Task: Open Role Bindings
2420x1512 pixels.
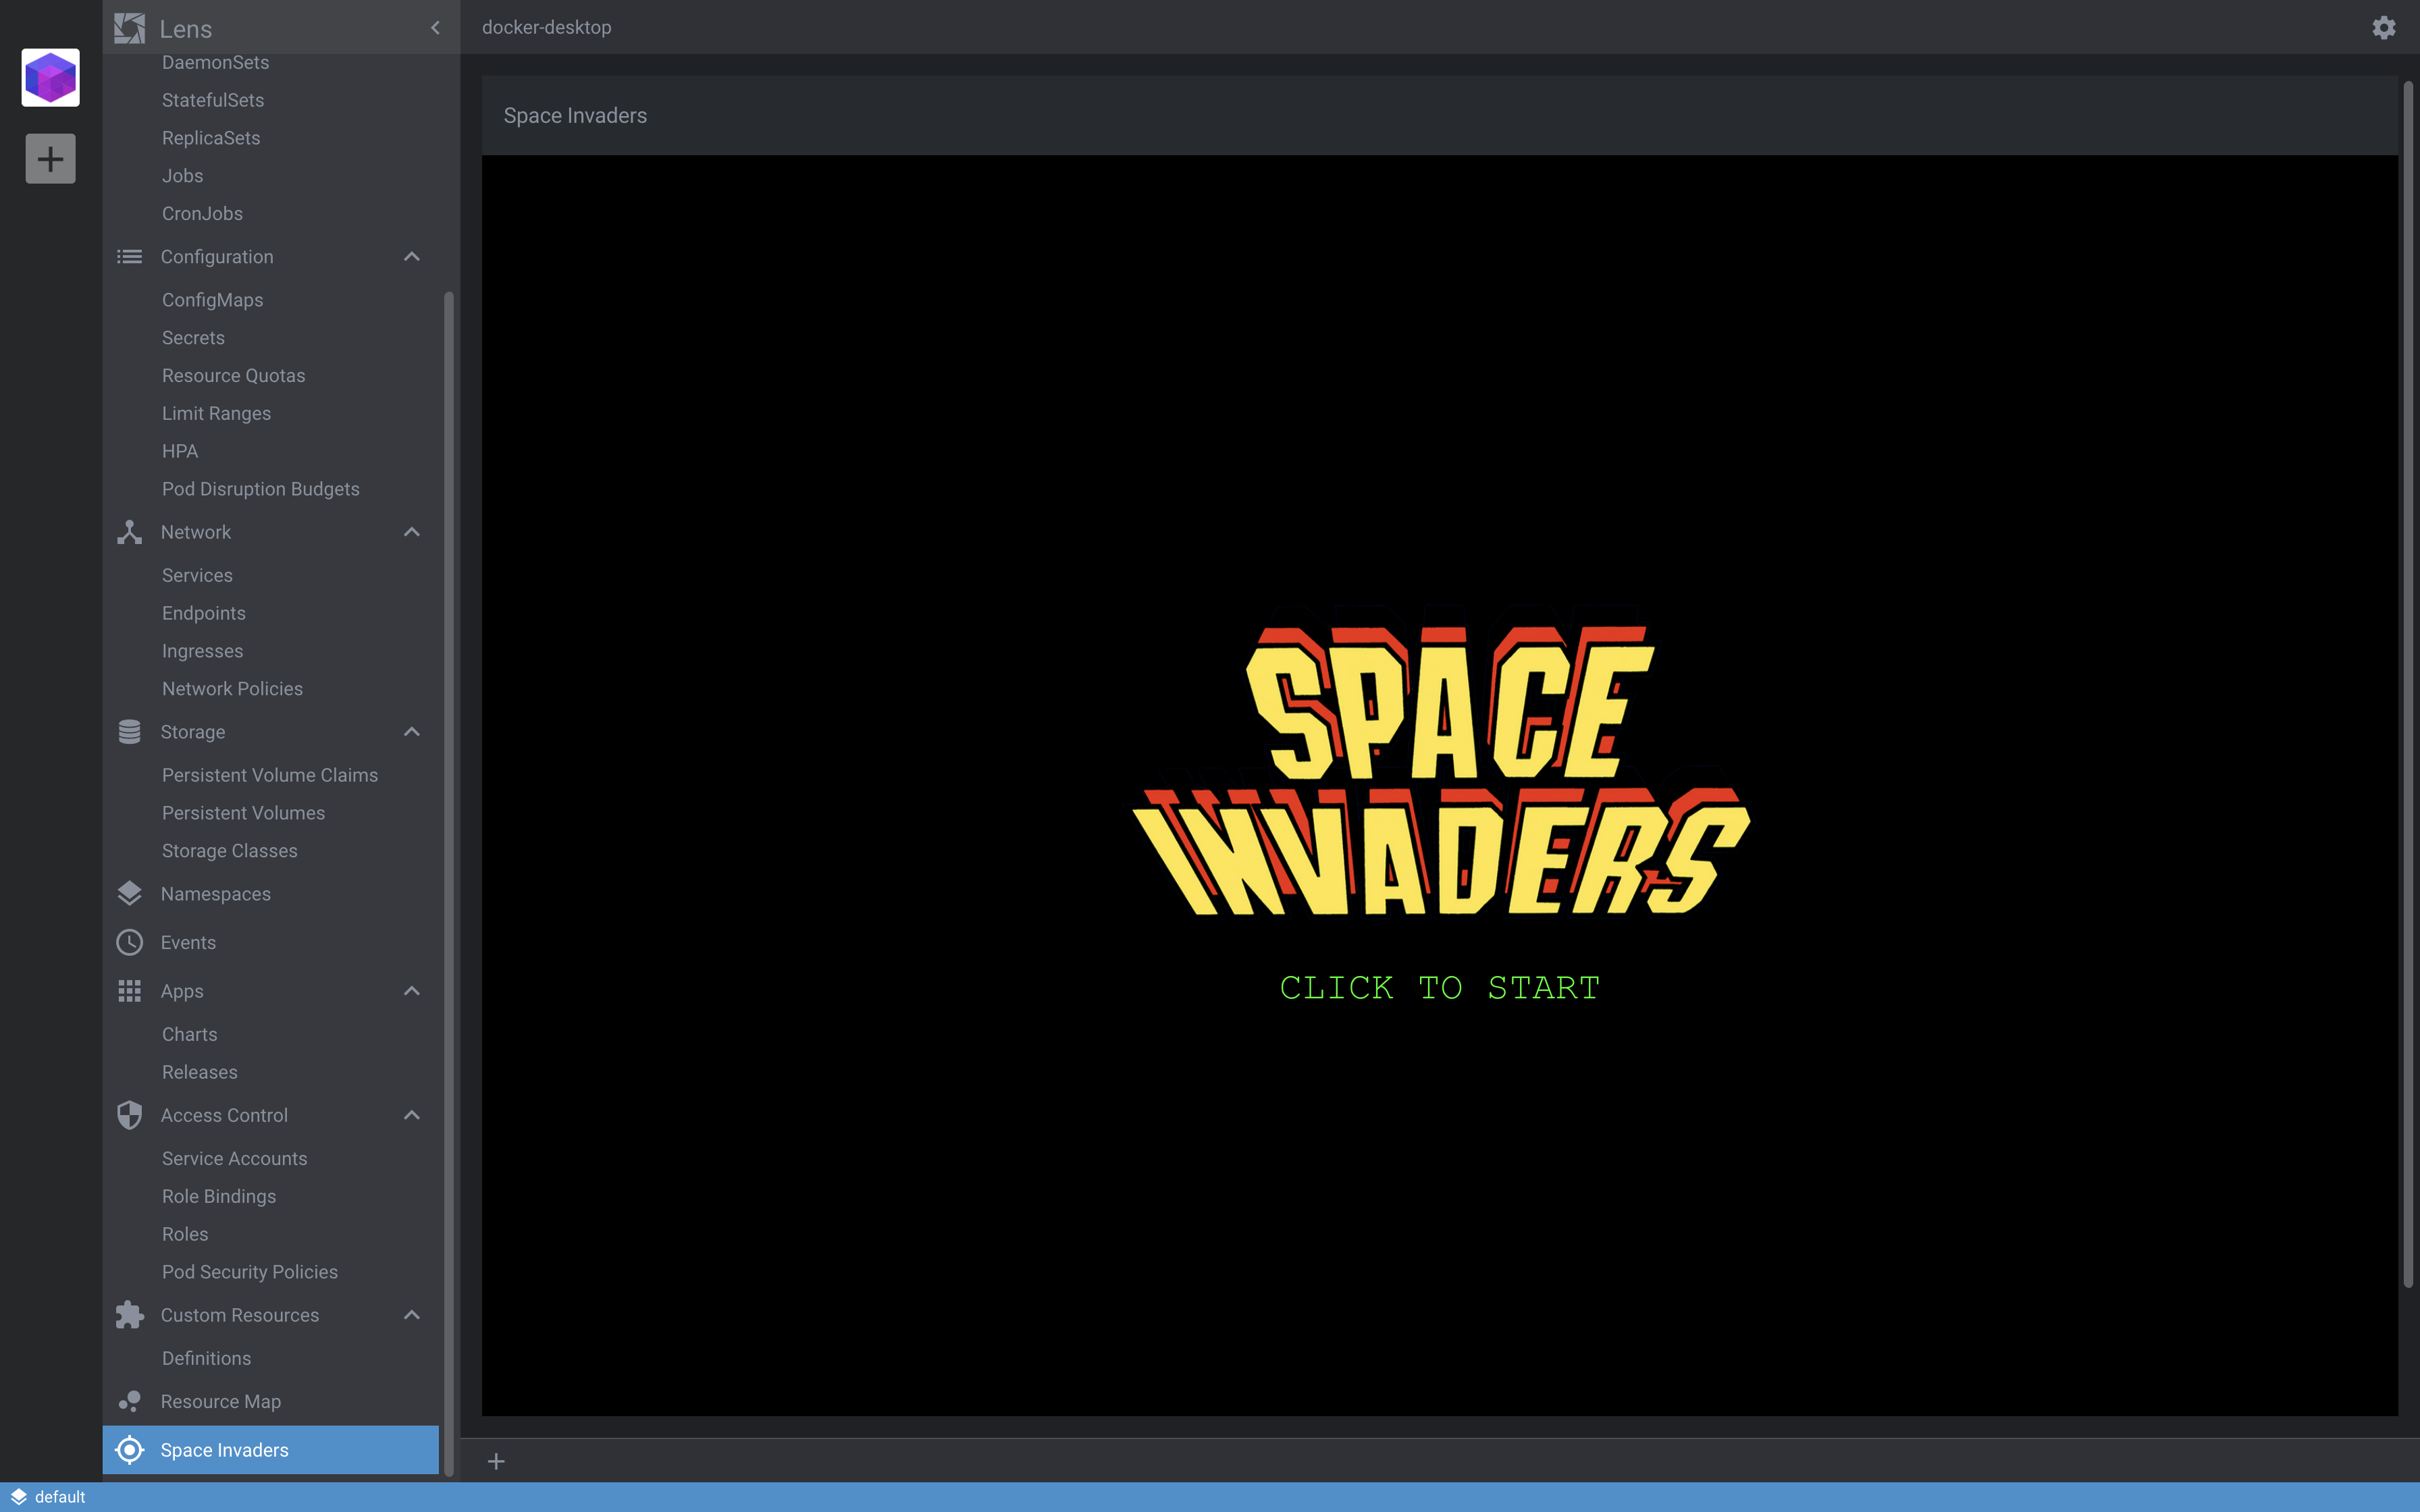Action: pyautogui.click(x=218, y=1197)
